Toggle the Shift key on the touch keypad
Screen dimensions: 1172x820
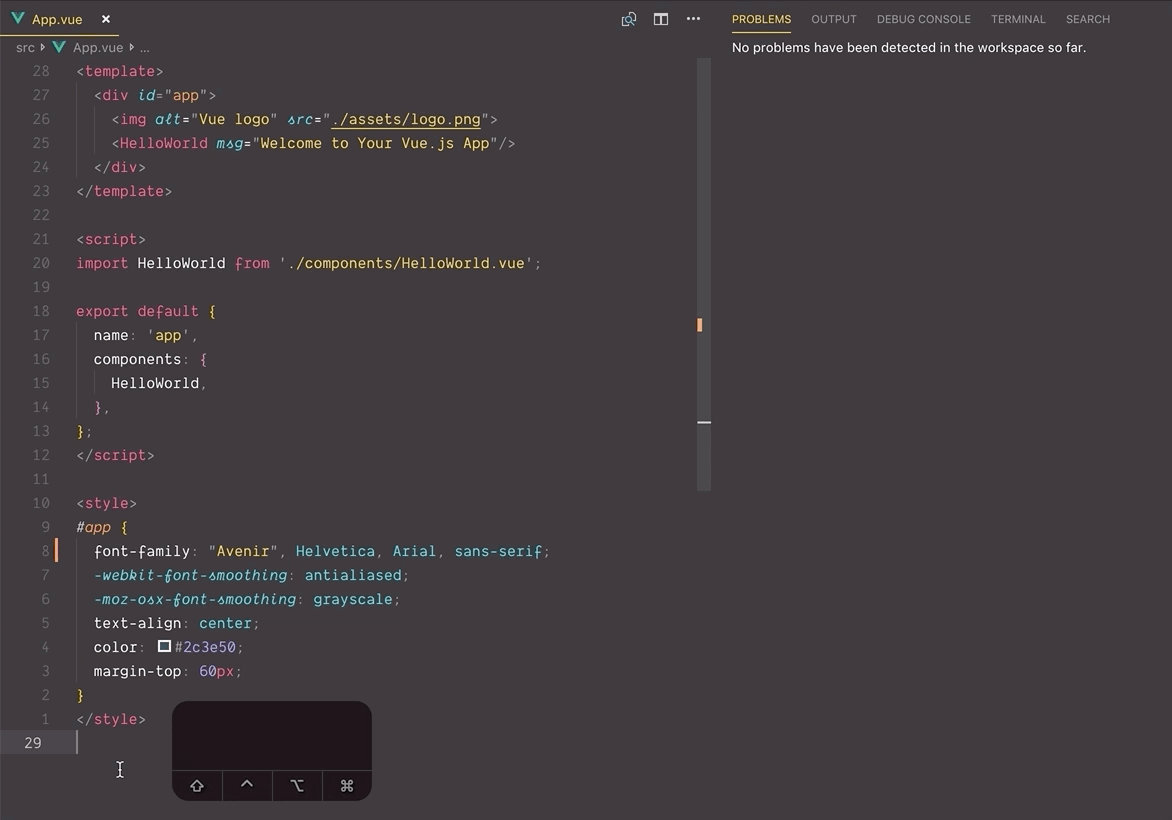196,786
